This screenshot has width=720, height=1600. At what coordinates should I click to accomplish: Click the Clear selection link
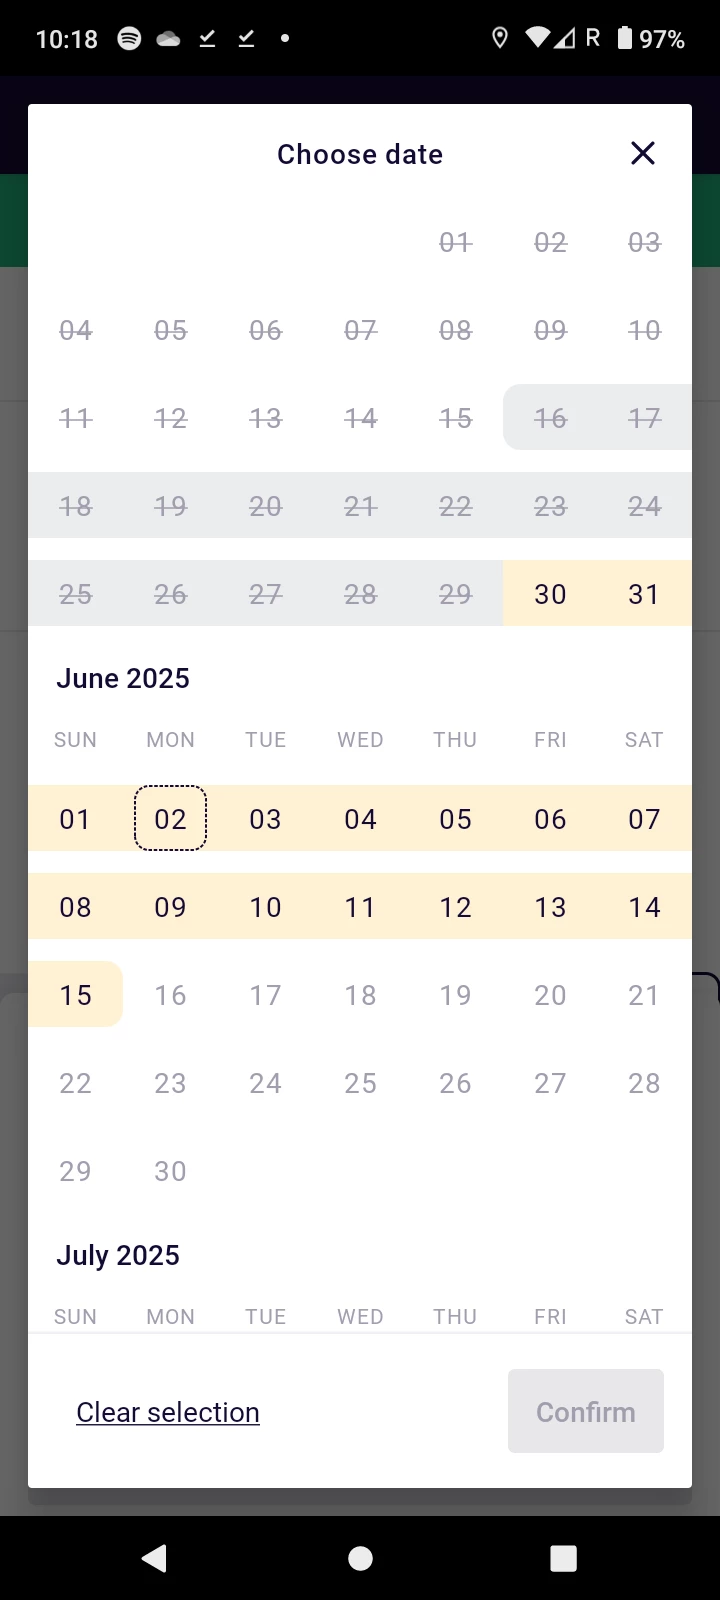coord(168,1412)
